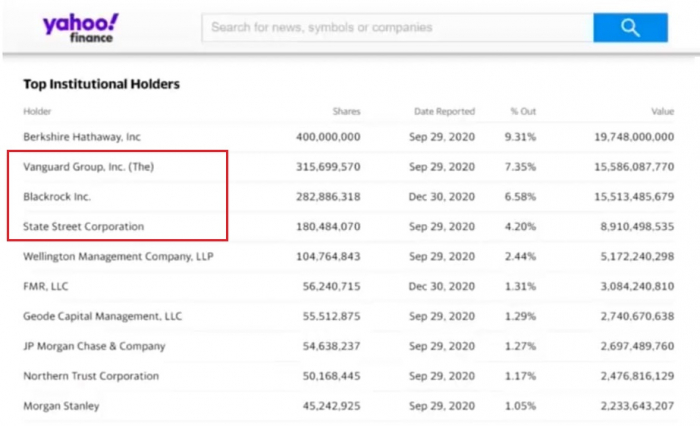
Task: Select the value 2,233,643,207
Action: [637, 406]
